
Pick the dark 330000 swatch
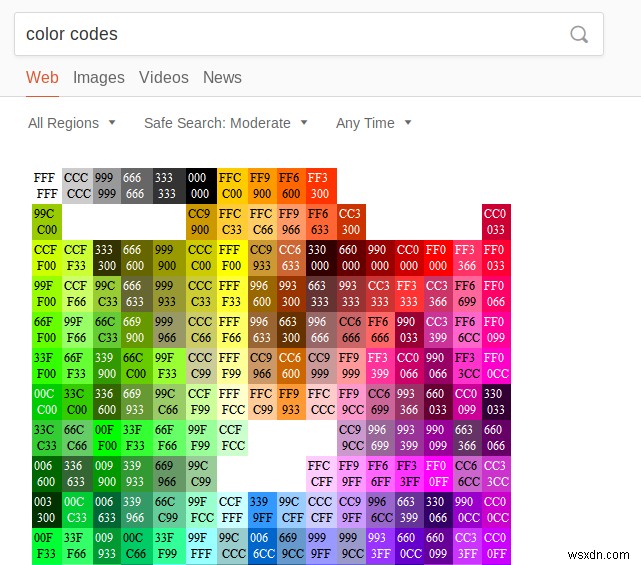[x=321, y=258]
